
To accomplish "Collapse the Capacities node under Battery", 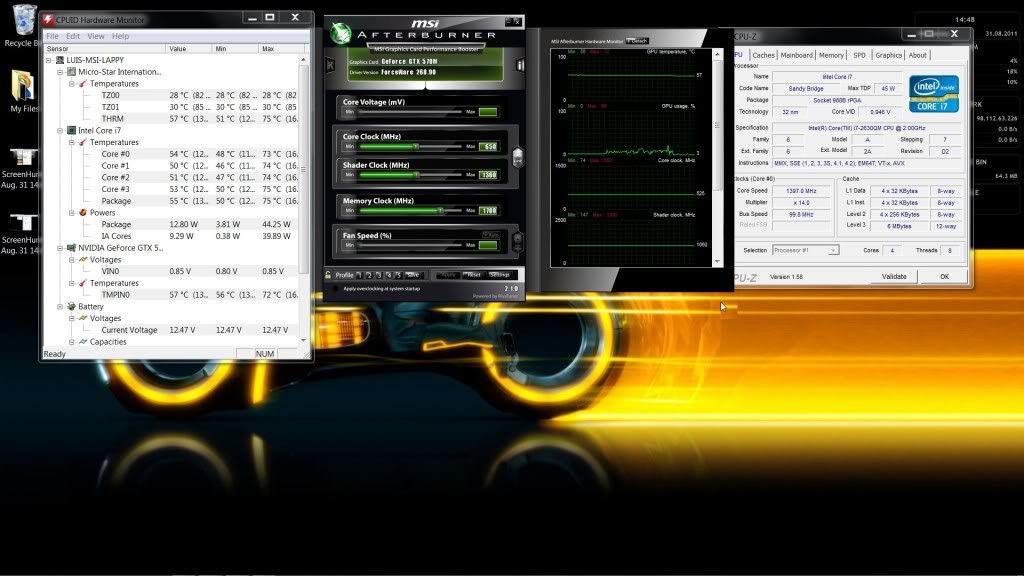I will click(x=72, y=342).
